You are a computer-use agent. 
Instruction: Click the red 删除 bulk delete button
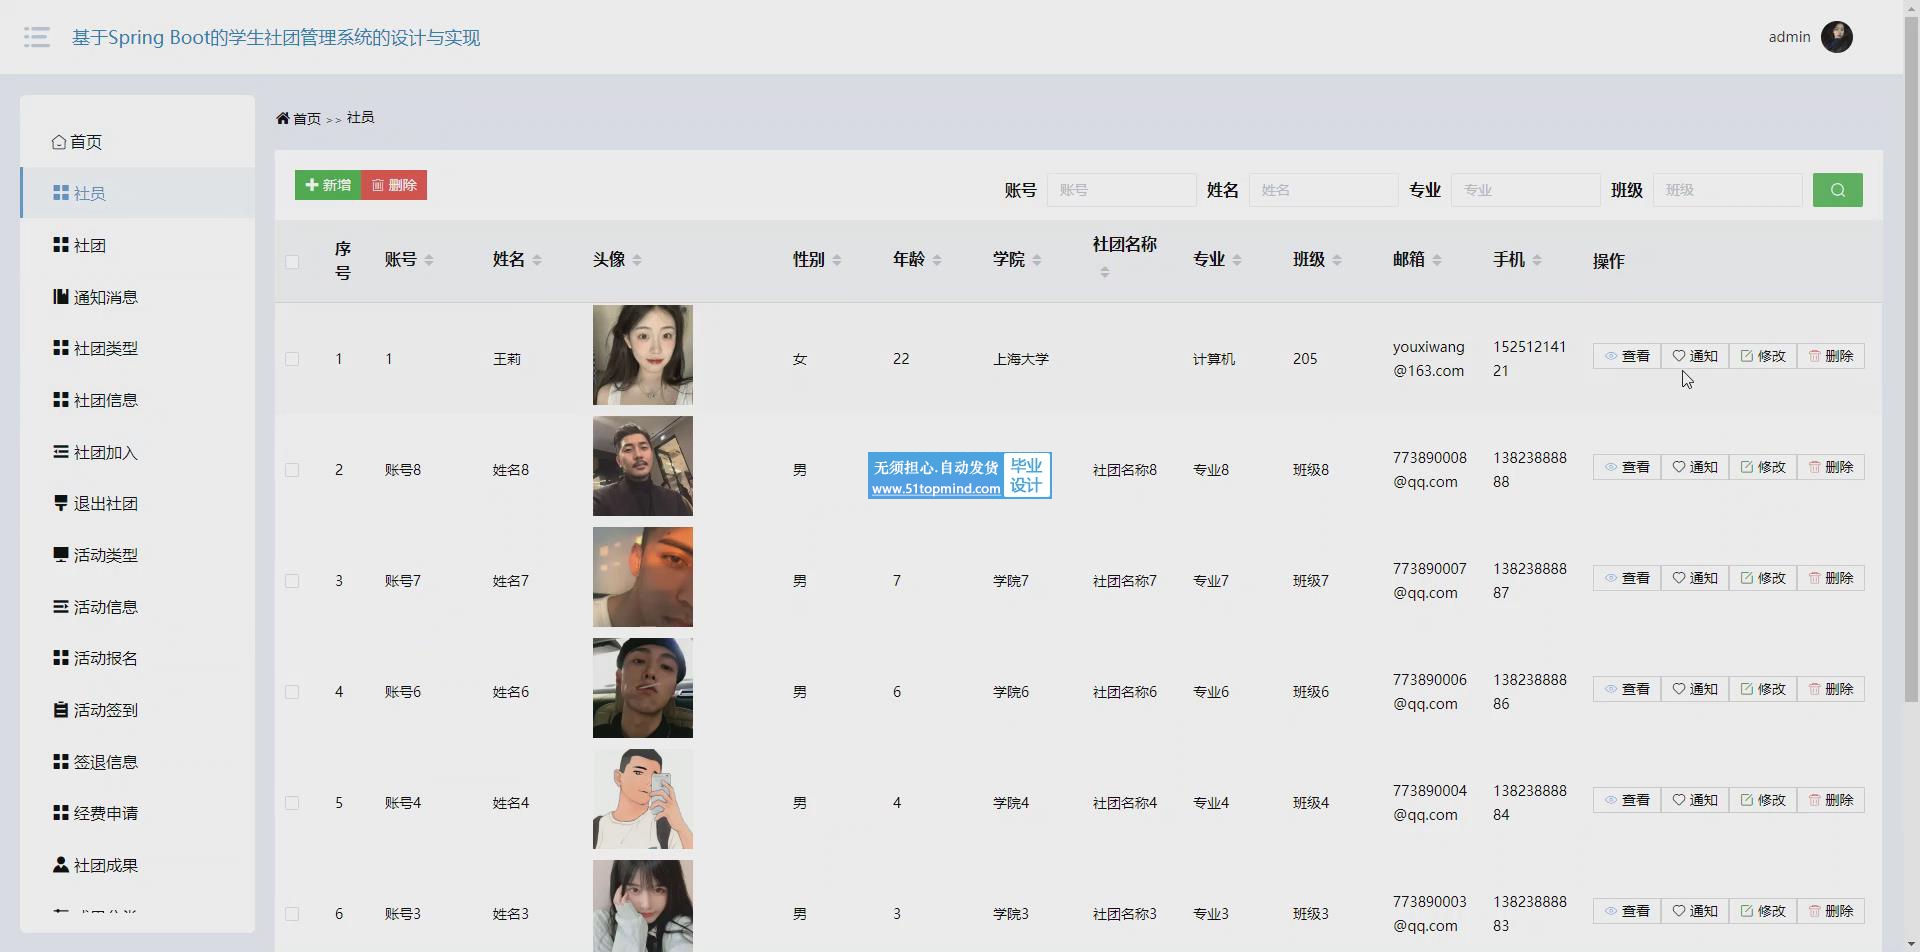point(394,185)
